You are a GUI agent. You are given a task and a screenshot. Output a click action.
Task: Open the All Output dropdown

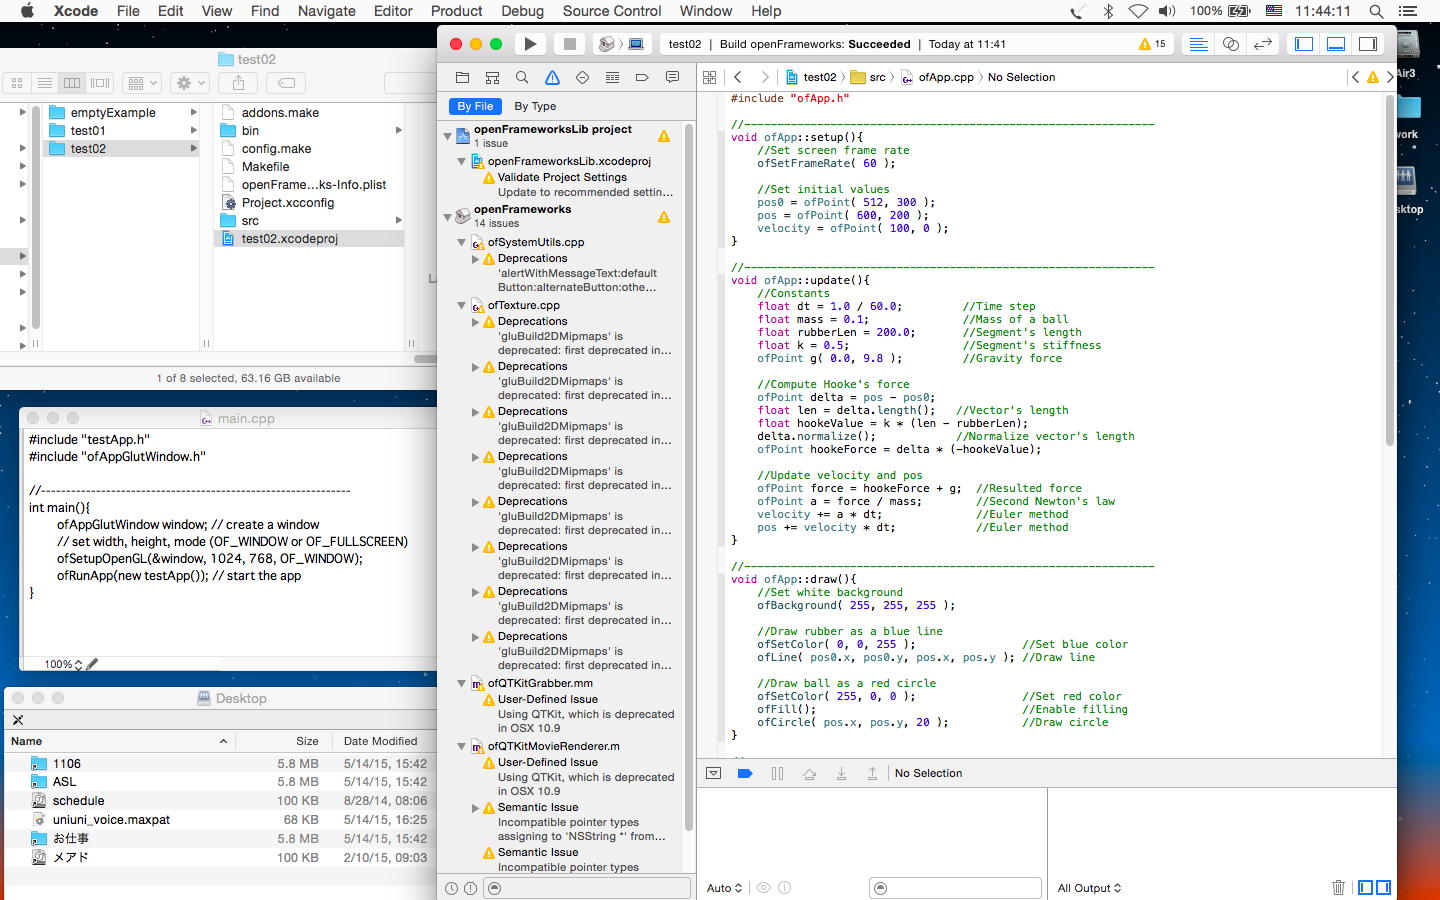(x=1089, y=888)
